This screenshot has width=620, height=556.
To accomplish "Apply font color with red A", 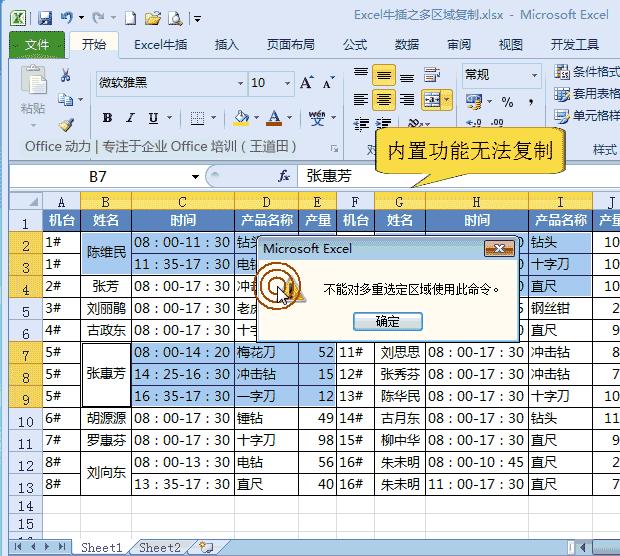I will click(274, 117).
